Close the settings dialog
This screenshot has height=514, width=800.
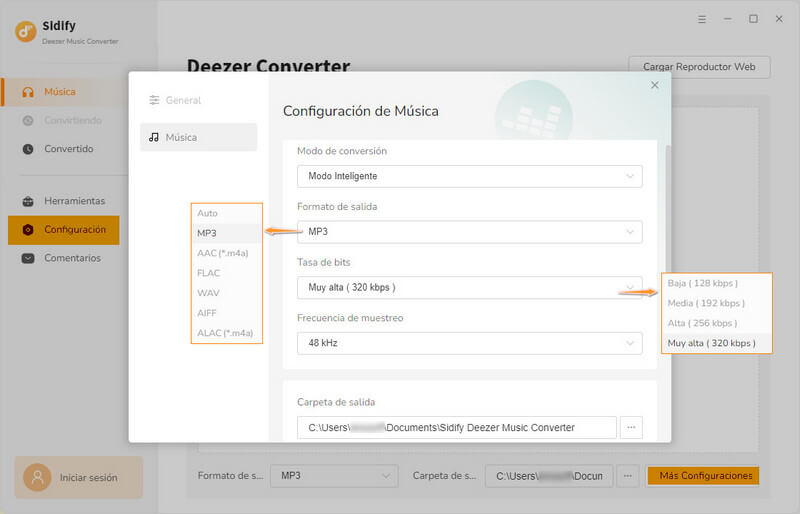pos(655,85)
